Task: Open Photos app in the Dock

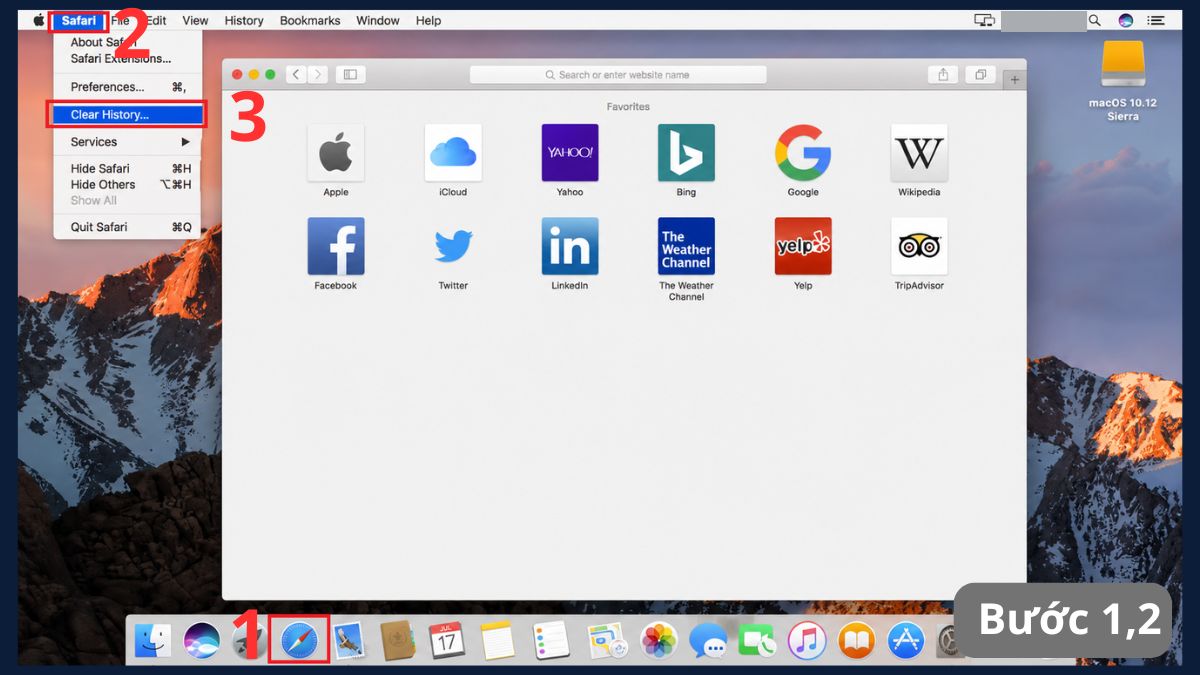Action: pos(659,641)
